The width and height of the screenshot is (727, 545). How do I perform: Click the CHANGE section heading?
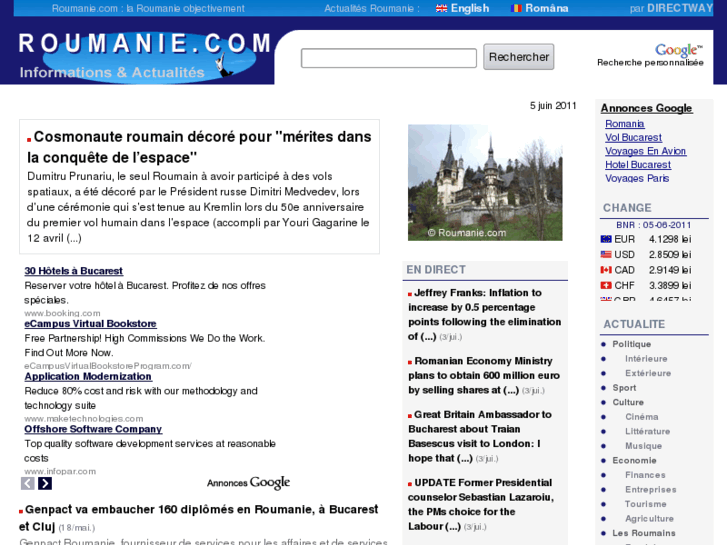click(x=627, y=208)
